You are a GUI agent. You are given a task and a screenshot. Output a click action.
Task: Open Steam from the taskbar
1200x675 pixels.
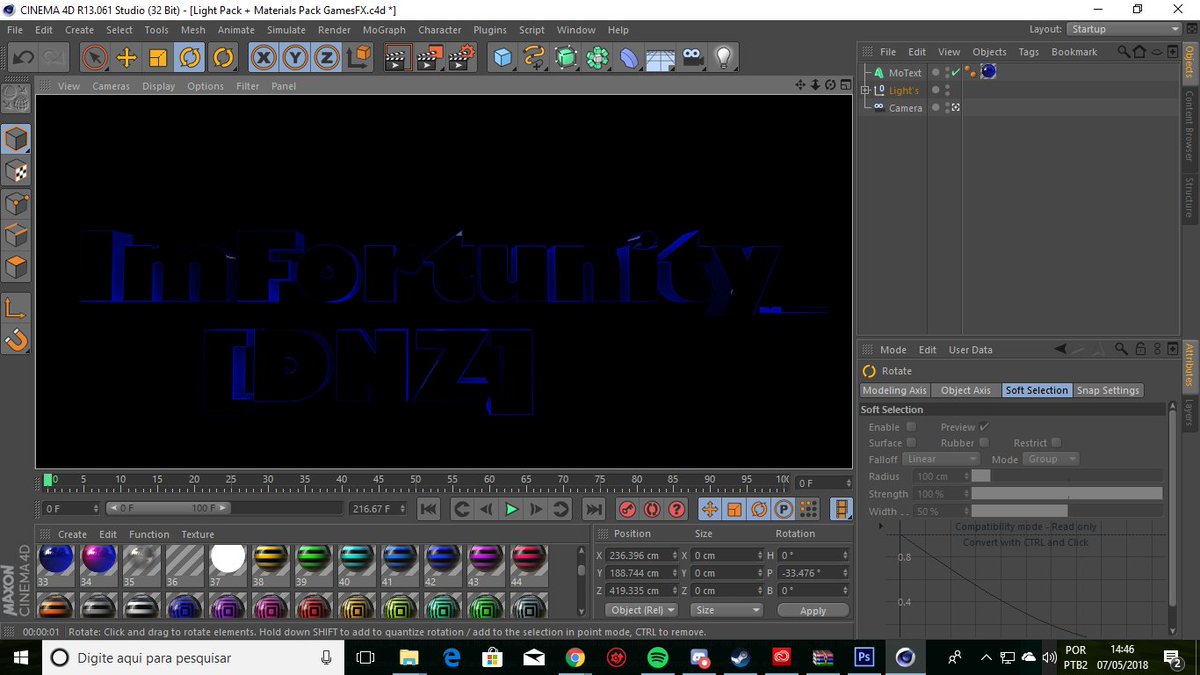[740, 657]
